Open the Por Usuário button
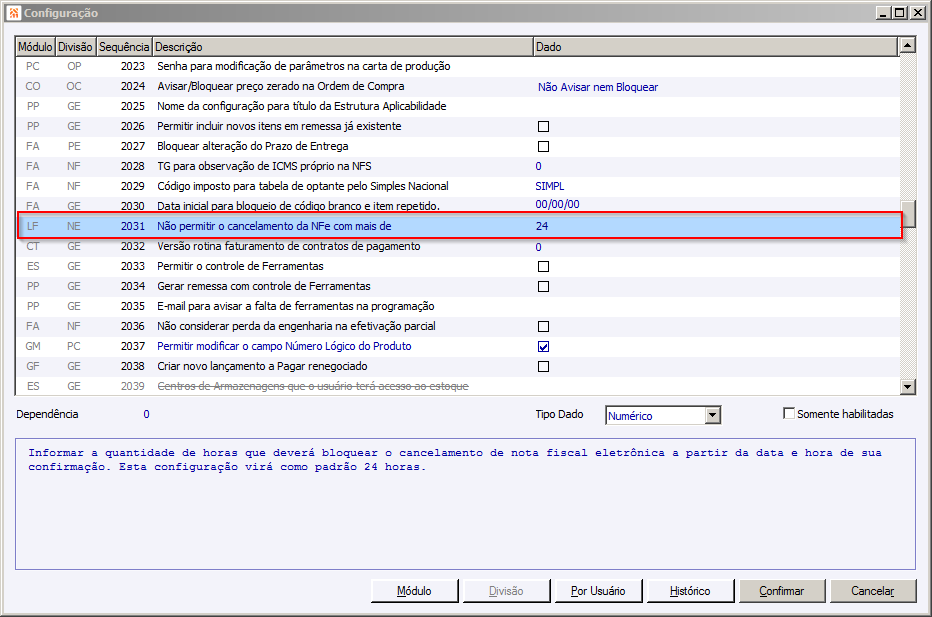The image size is (932, 617). click(598, 591)
